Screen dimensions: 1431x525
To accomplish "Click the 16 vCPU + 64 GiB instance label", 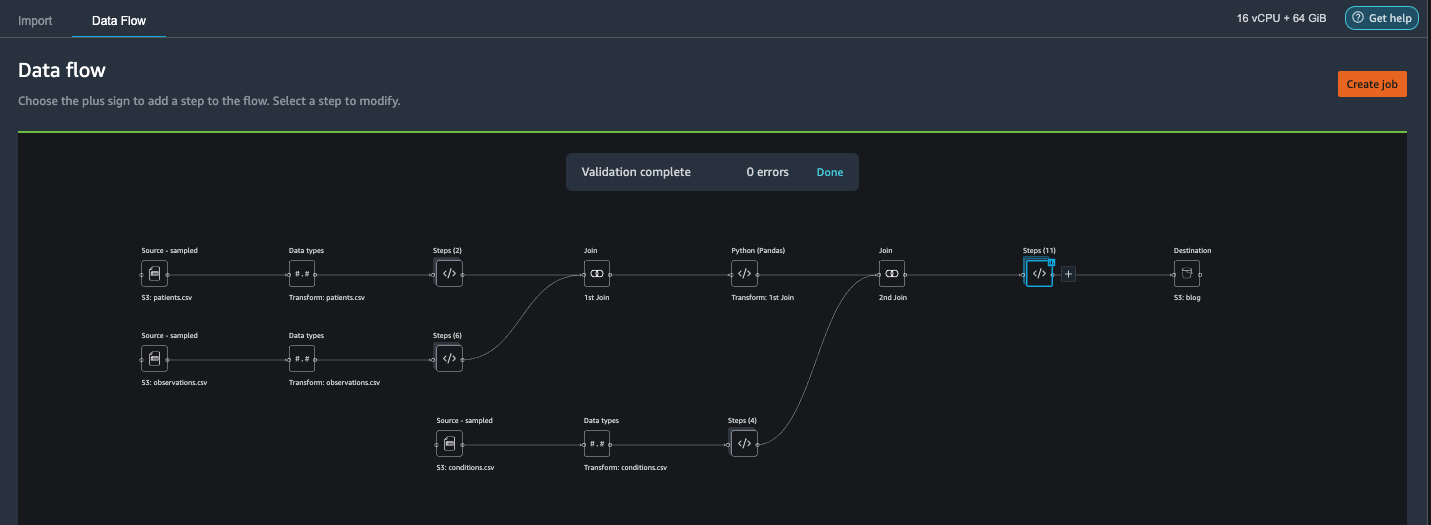I will (1281, 18).
